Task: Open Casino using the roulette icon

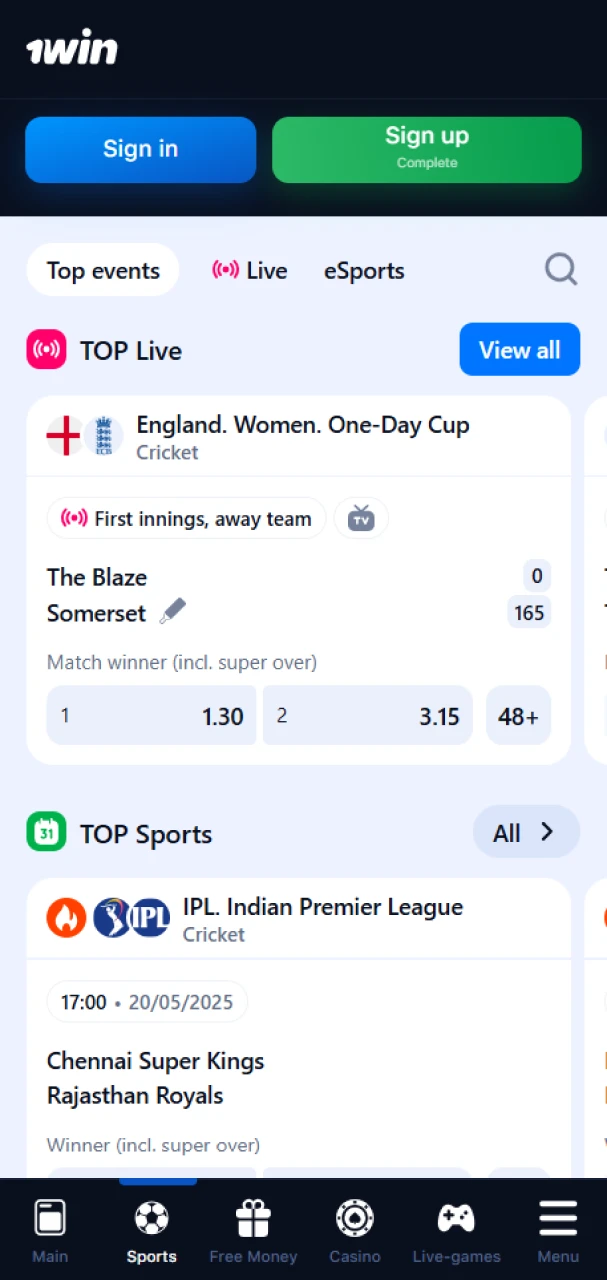Action: (355, 1217)
